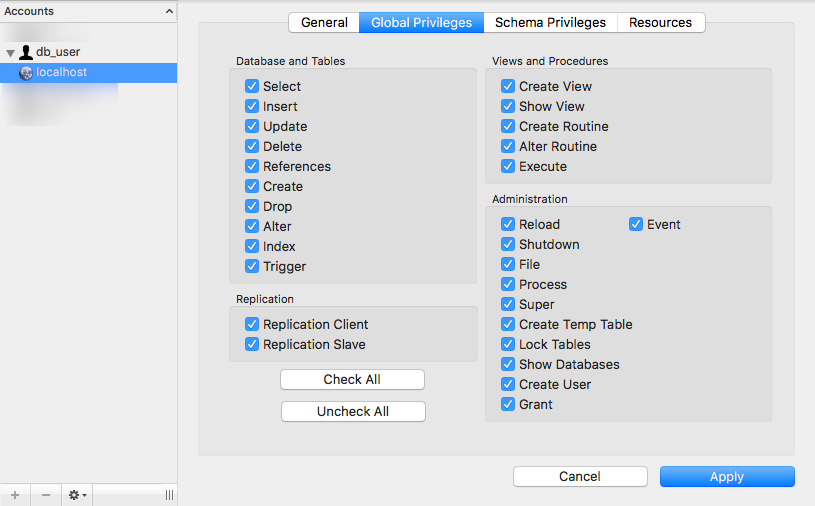Toggle the Drop privilege checkbox
The image size is (815, 506).
(x=252, y=207)
